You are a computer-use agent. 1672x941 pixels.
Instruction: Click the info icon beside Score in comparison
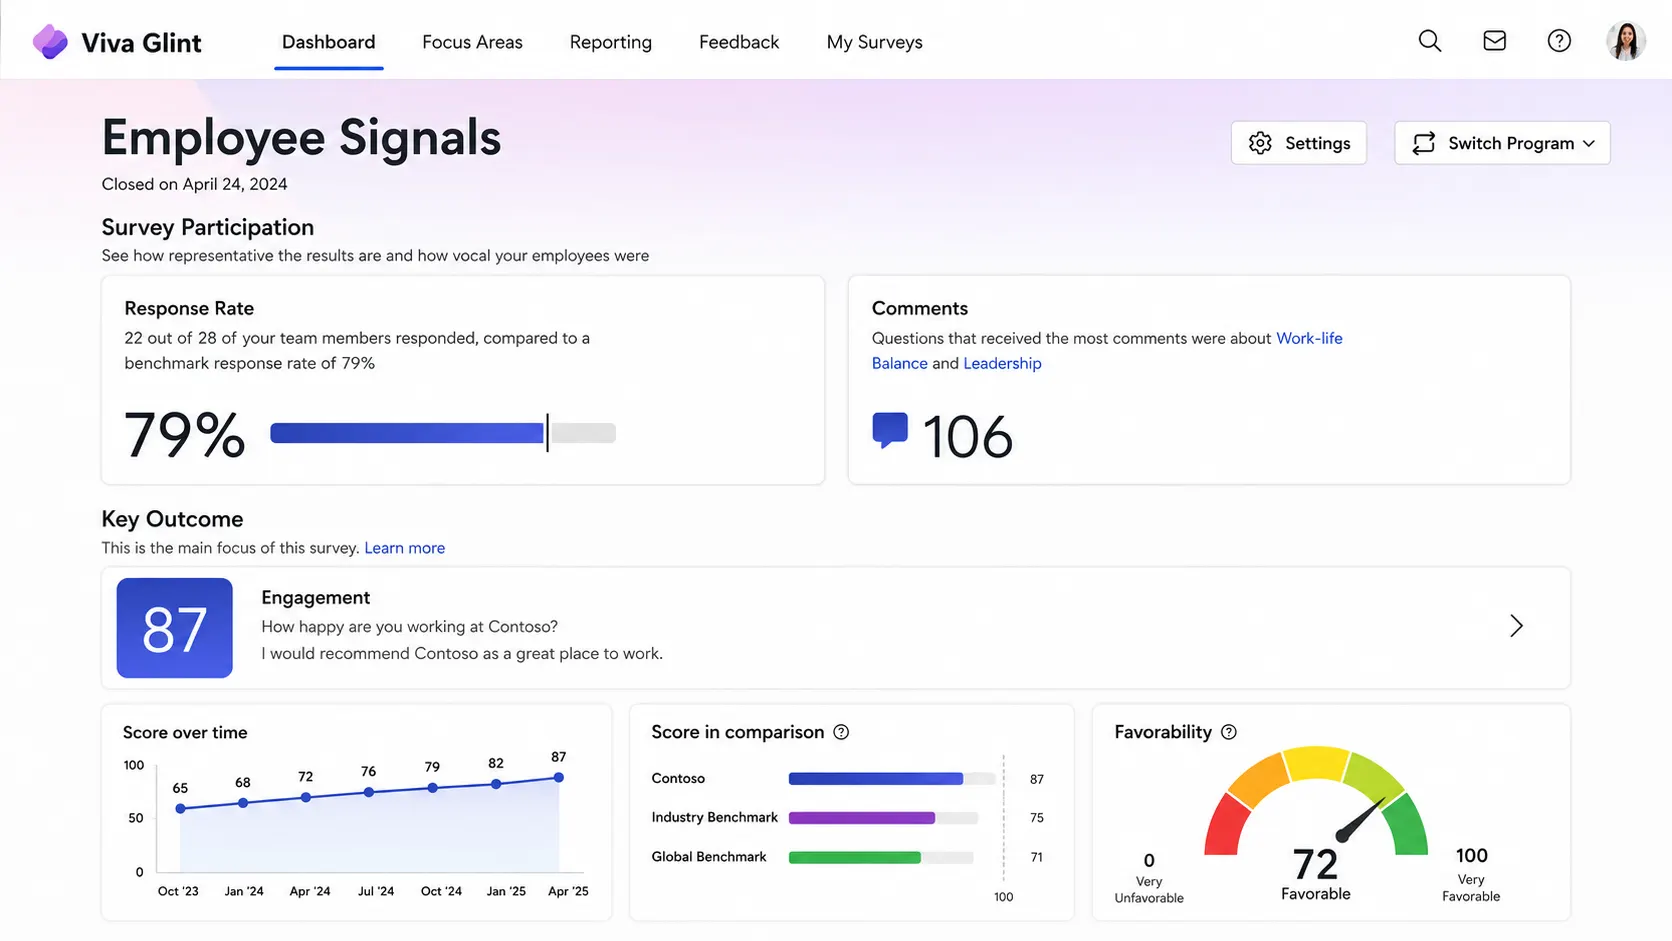click(841, 732)
